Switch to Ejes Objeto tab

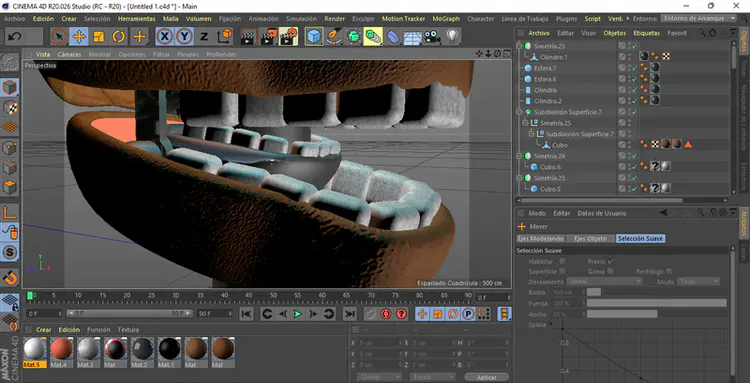pos(590,239)
